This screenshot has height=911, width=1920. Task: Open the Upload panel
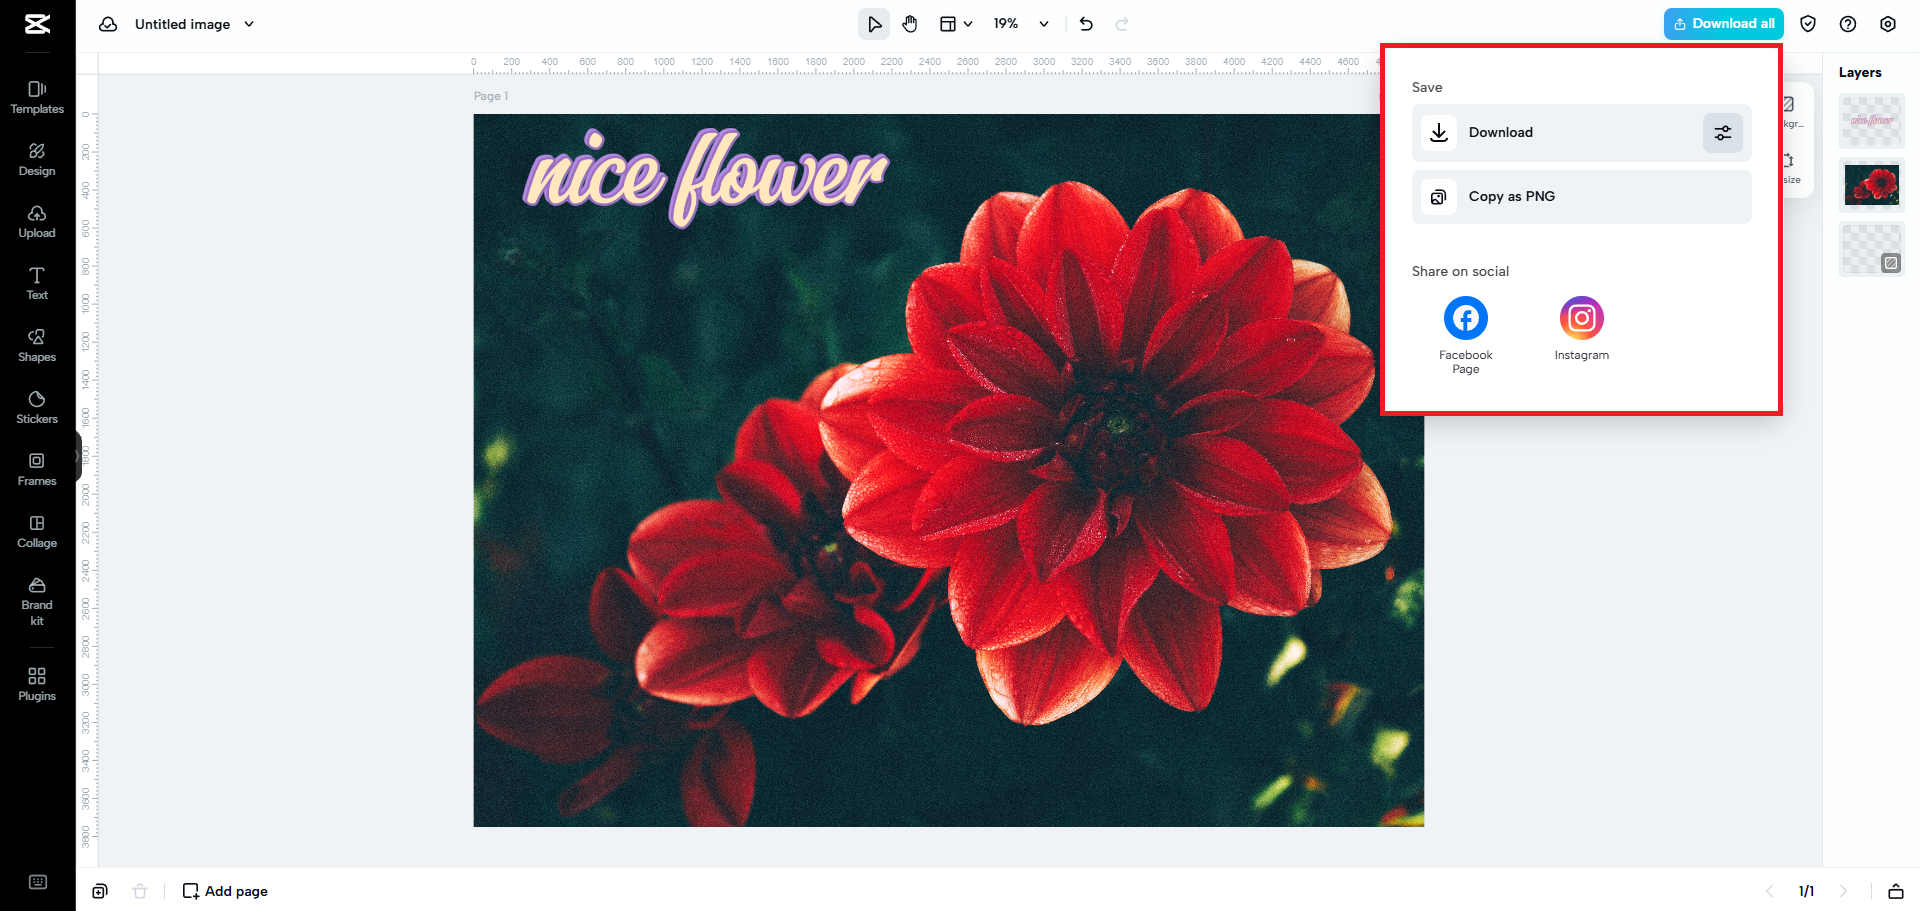pyautogui.click(x=37, y=222)
